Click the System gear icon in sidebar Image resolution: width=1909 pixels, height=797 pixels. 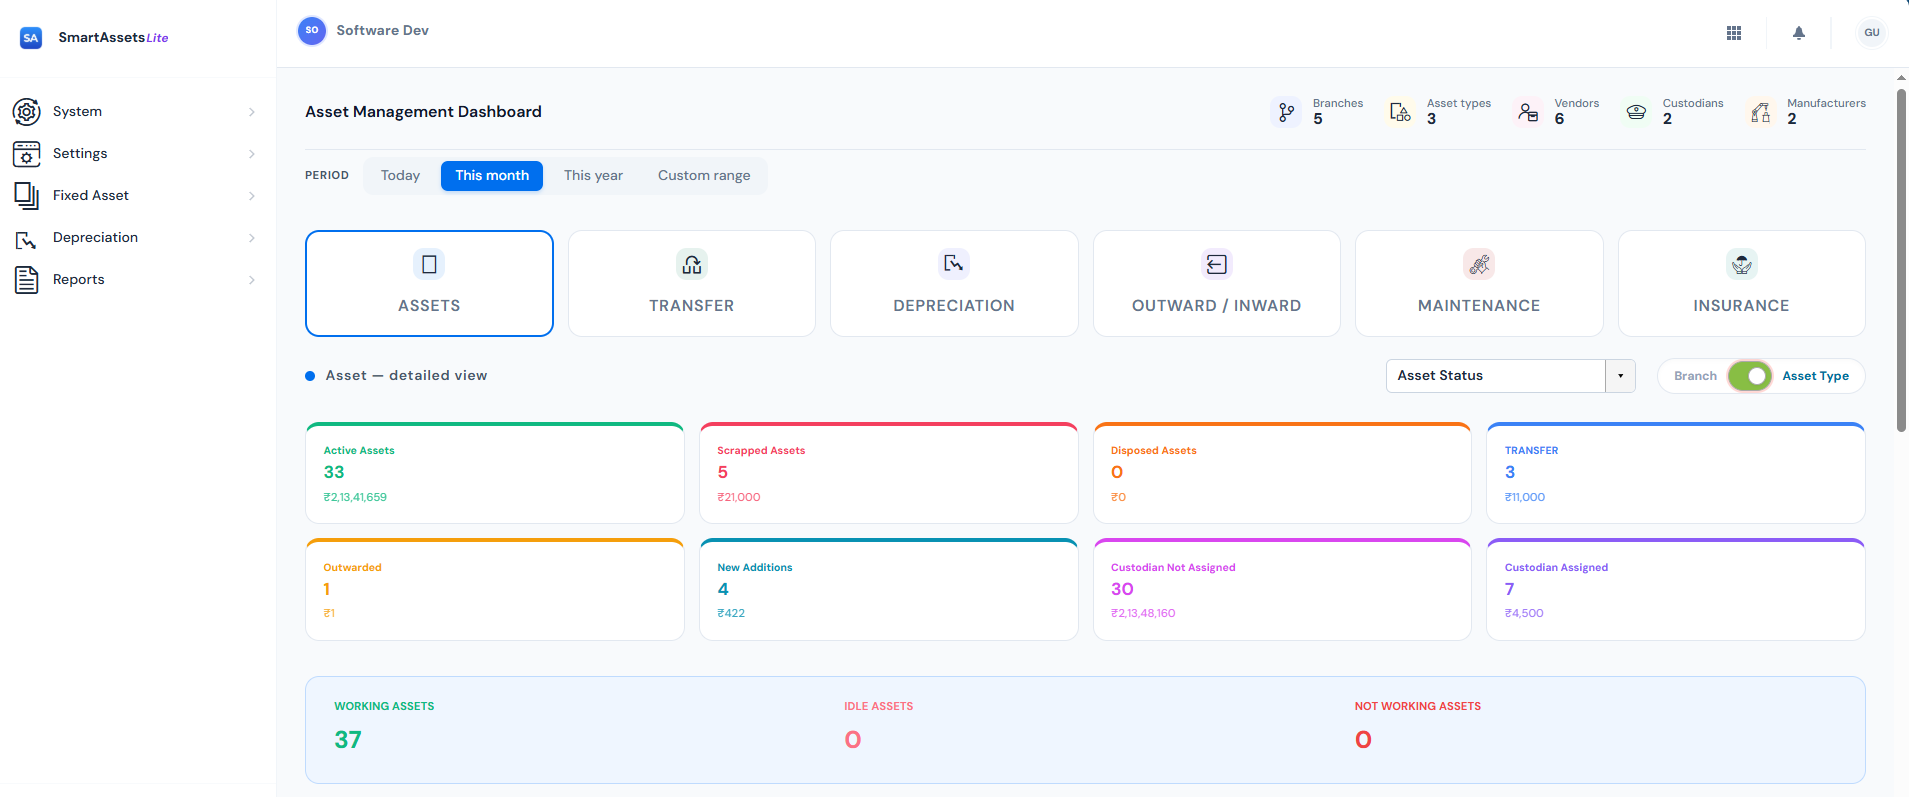(x=27, y=111)
